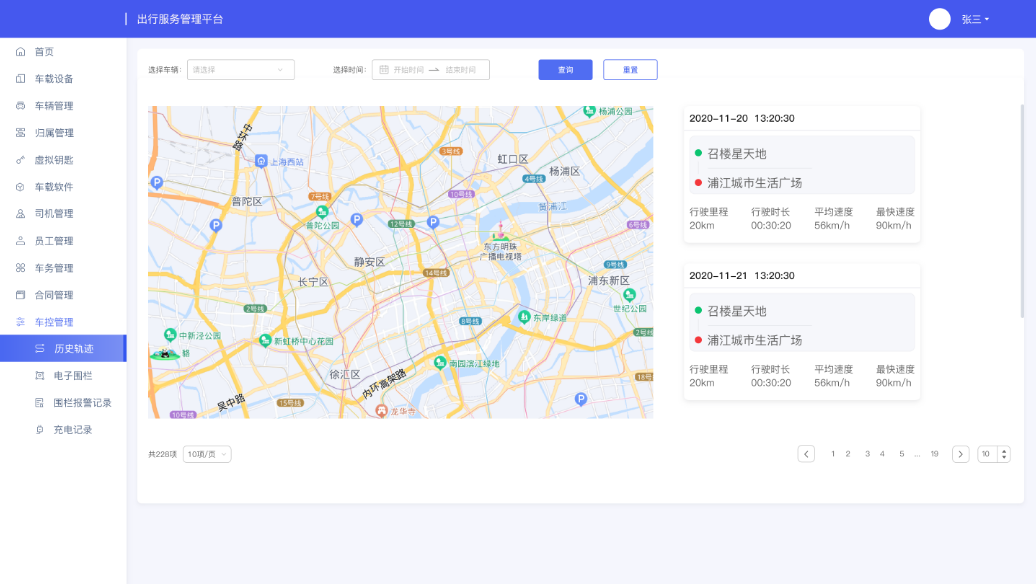Click the calendar icon in date range field

click(384, 69)
